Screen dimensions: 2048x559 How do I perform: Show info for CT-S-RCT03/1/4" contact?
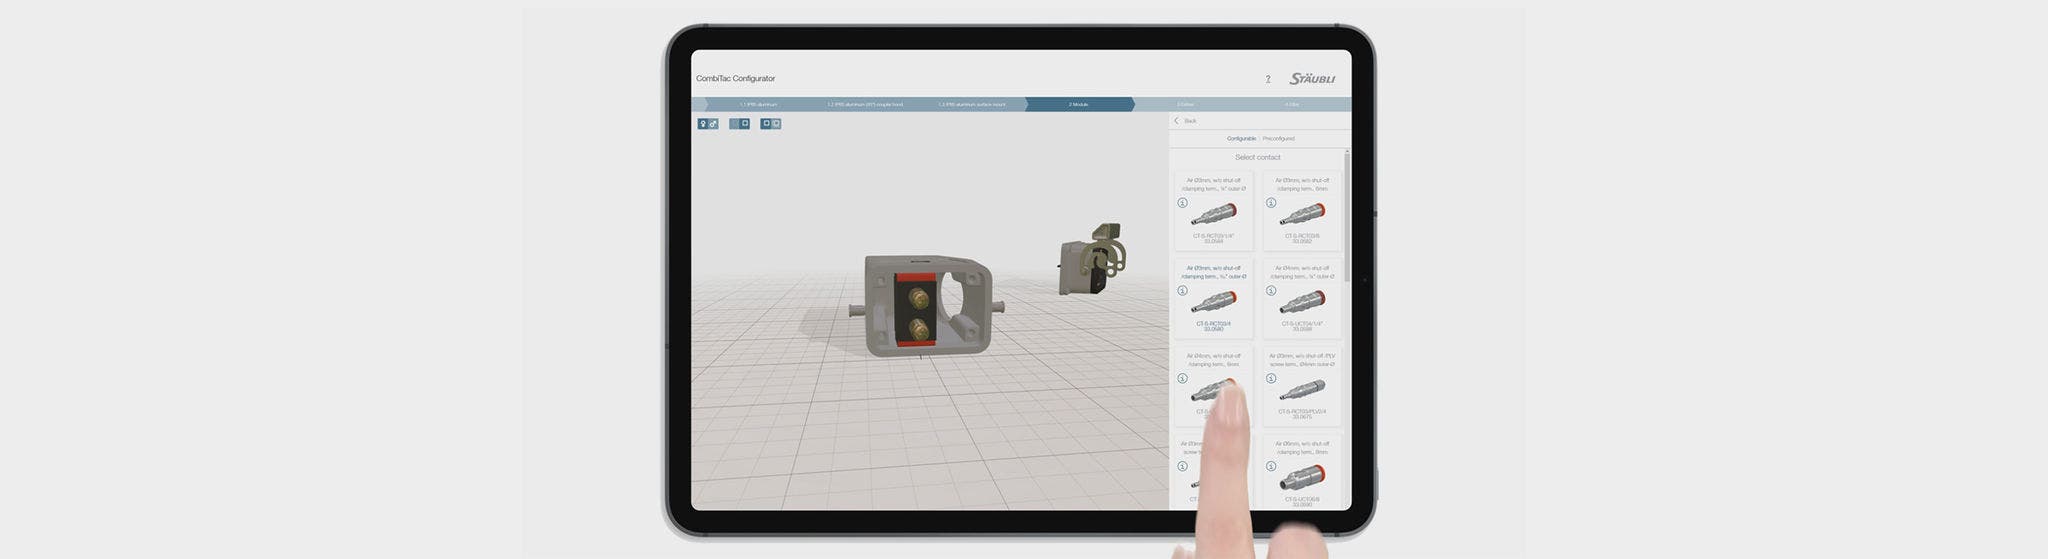[x=1183, y=203]
